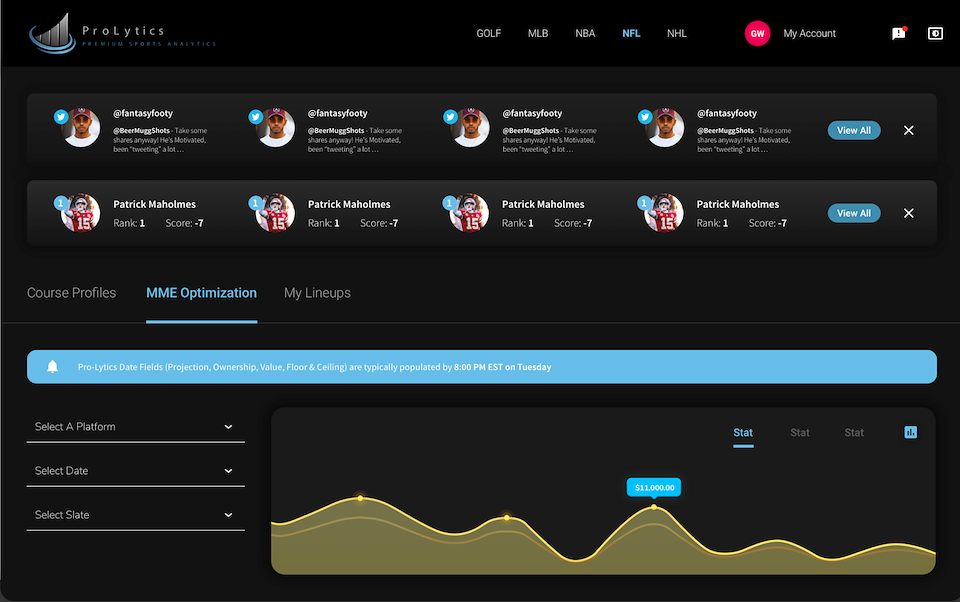Click the $11,000.00 chart tooltip
This screenshot has height=602, width=960.
coord(654,487)
